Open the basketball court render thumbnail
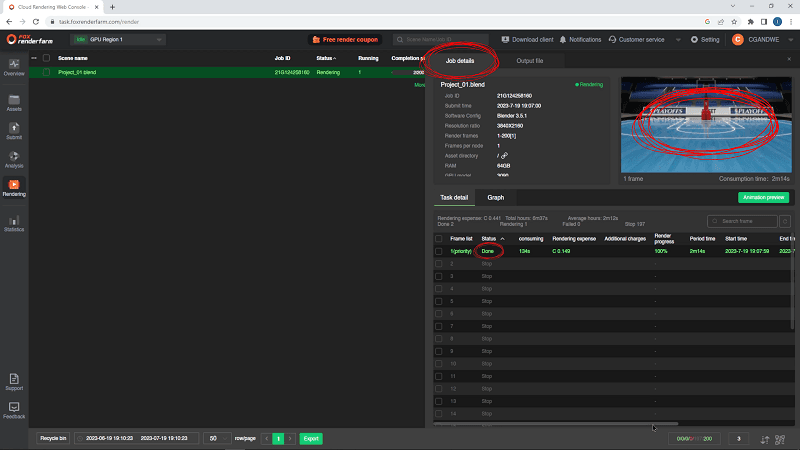Screen dimensions: 800x450 [x=706, y=124]
